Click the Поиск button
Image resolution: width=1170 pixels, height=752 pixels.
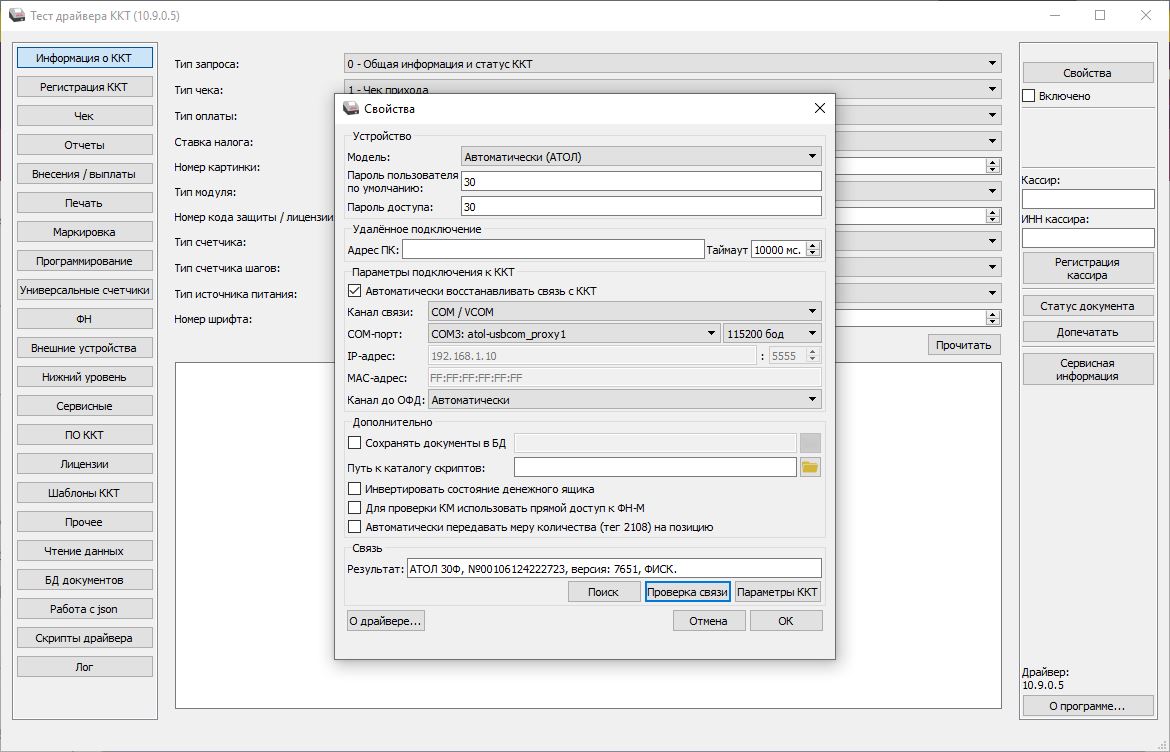pos(603,591)
